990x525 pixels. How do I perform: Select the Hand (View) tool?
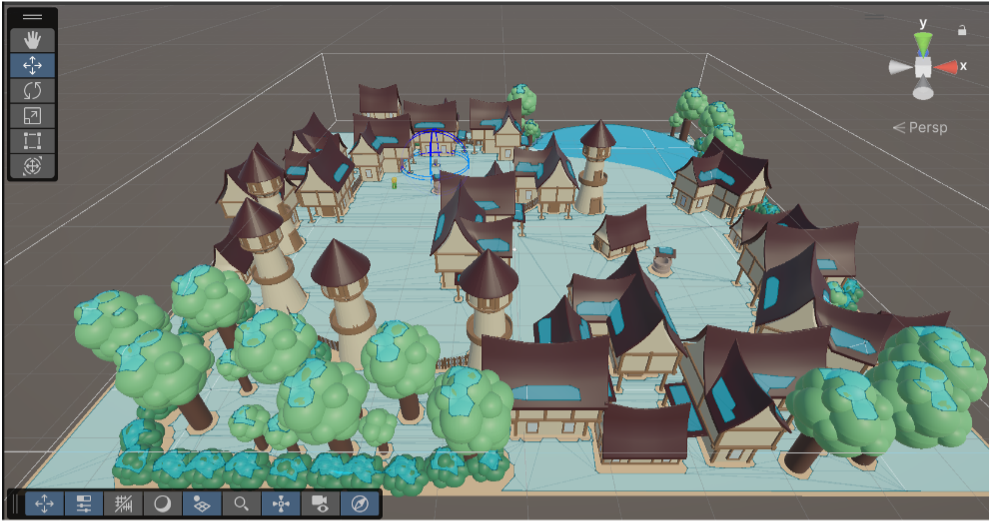pos(32,40)
